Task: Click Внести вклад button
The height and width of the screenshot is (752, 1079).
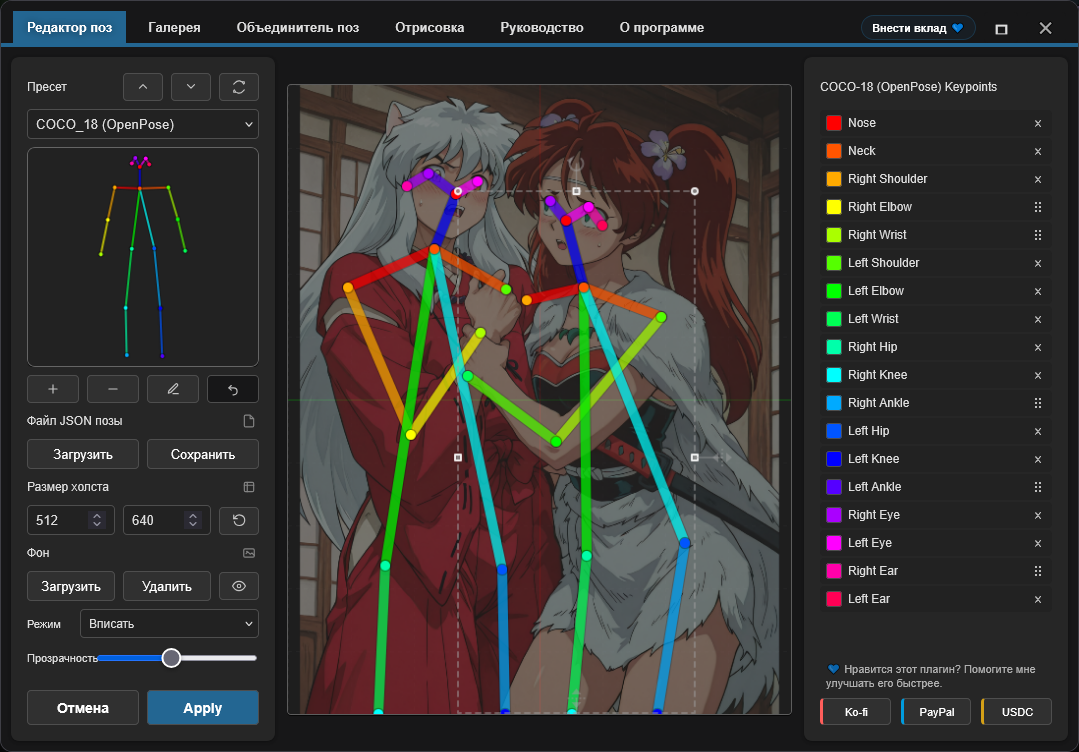Action: coord(918,28)
